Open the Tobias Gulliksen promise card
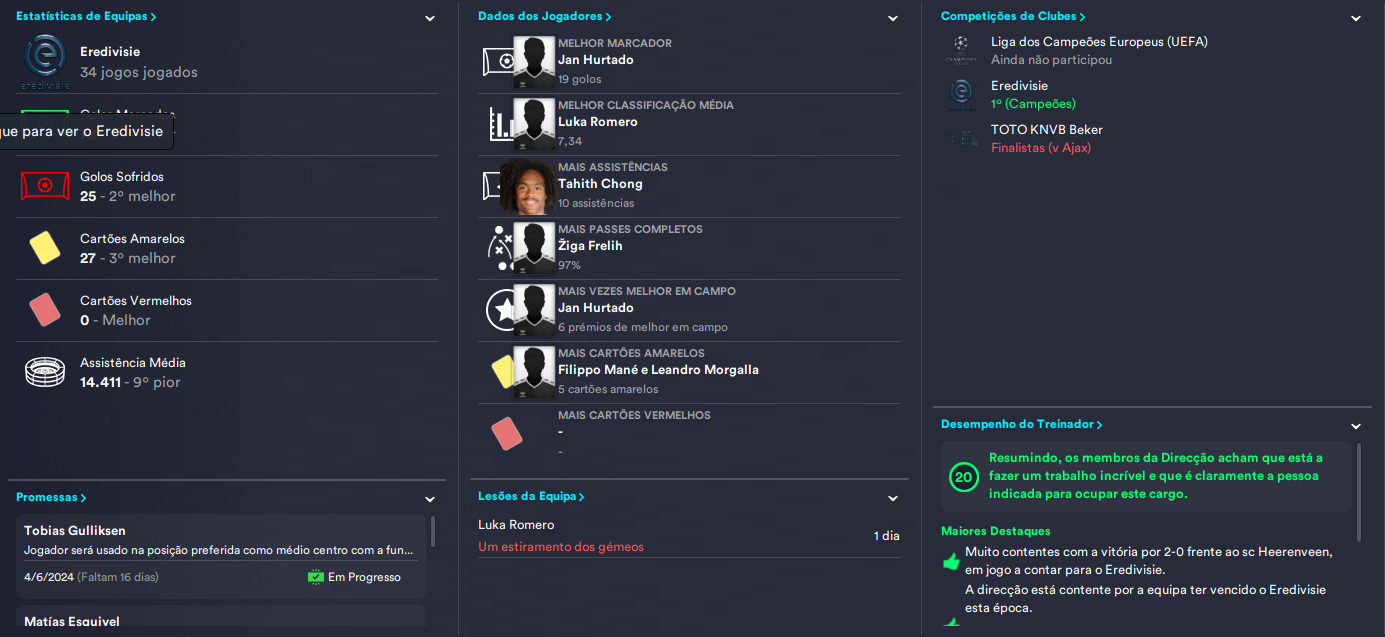The width and height of the screenshot is (1385, 637). point(221,556)
